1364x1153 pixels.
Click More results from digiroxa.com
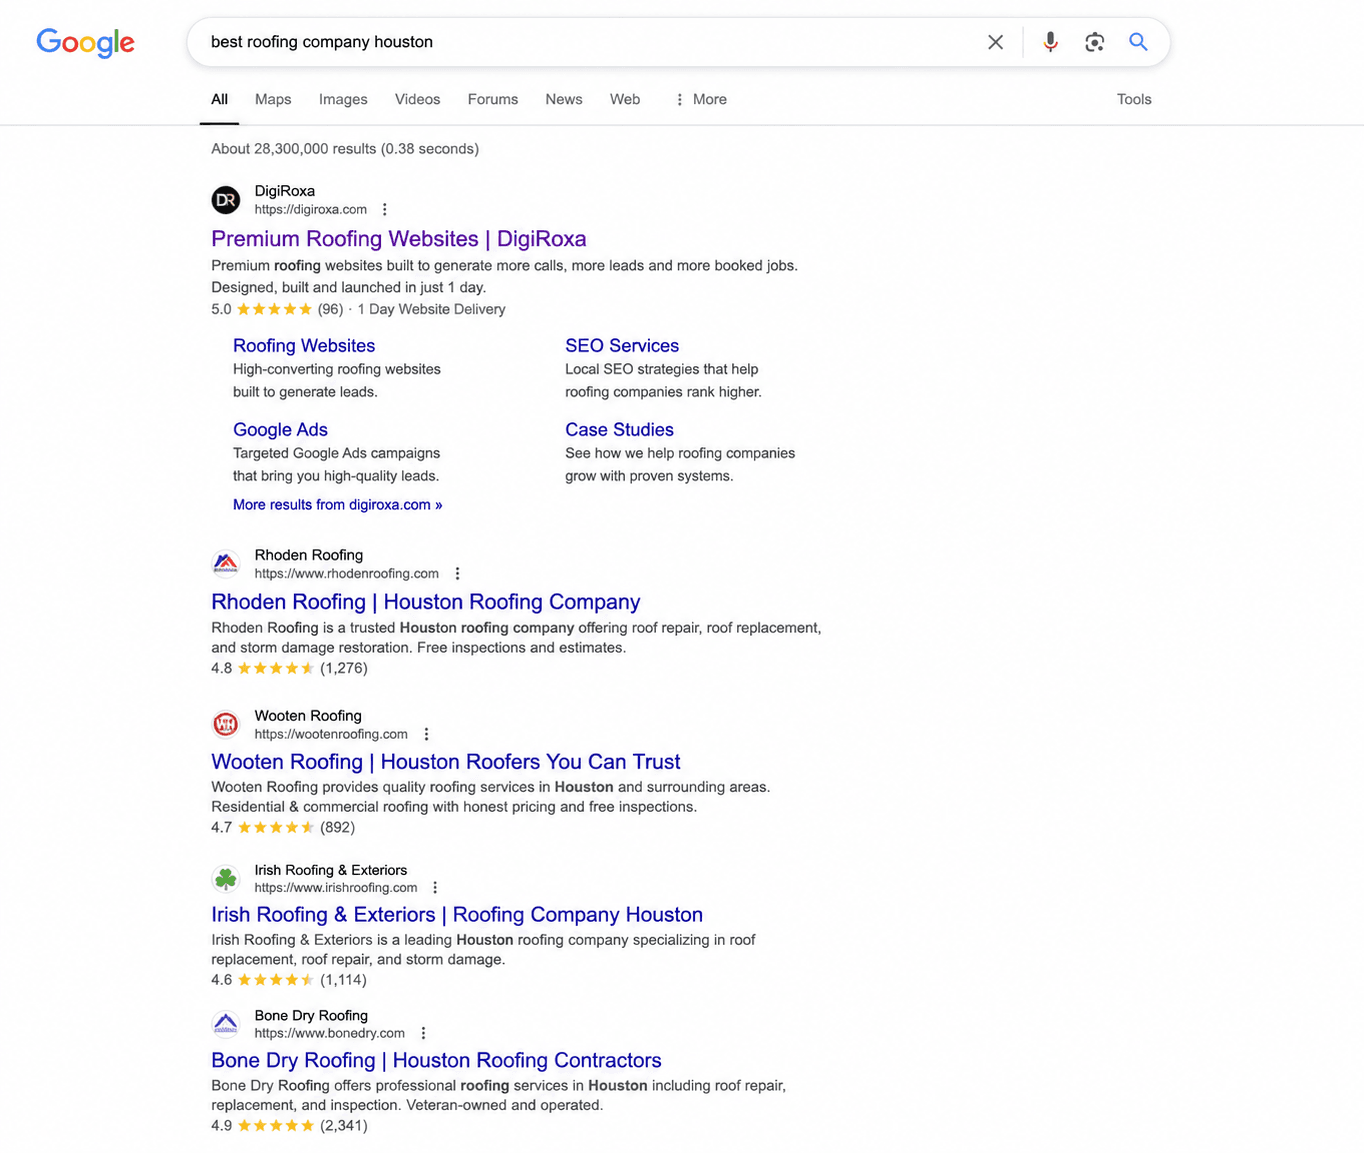point(337,505)
